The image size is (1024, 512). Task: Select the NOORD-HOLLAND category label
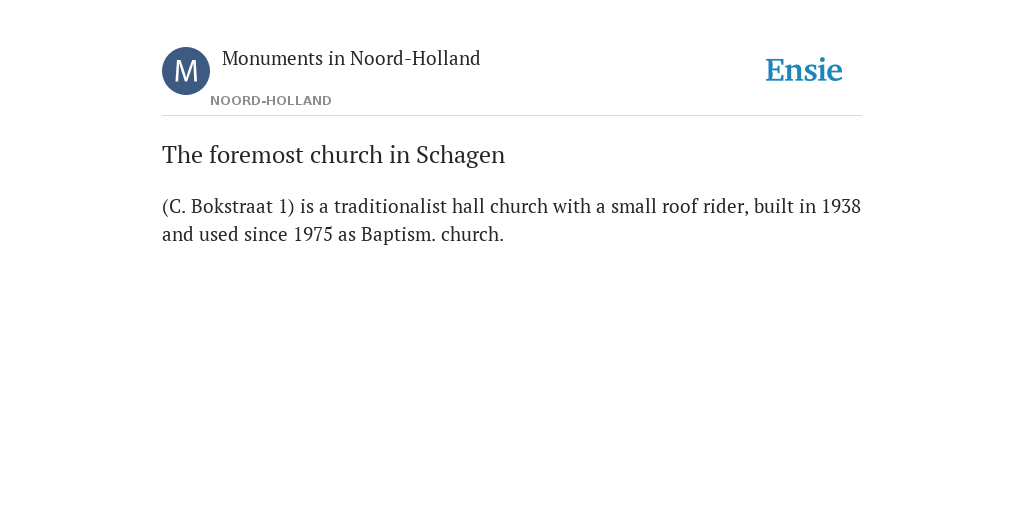coord(271,101)
